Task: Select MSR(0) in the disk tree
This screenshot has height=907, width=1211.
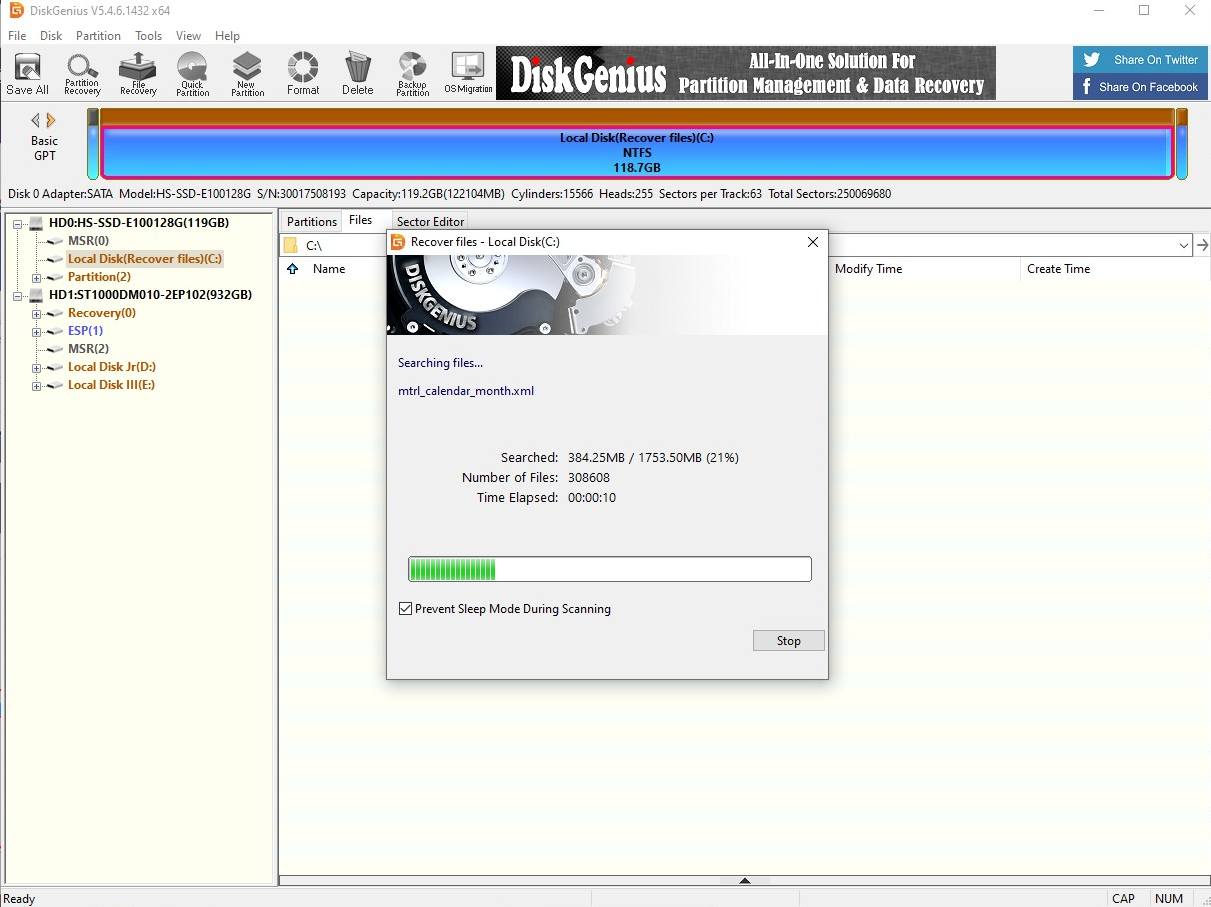Action: (88, 241)
